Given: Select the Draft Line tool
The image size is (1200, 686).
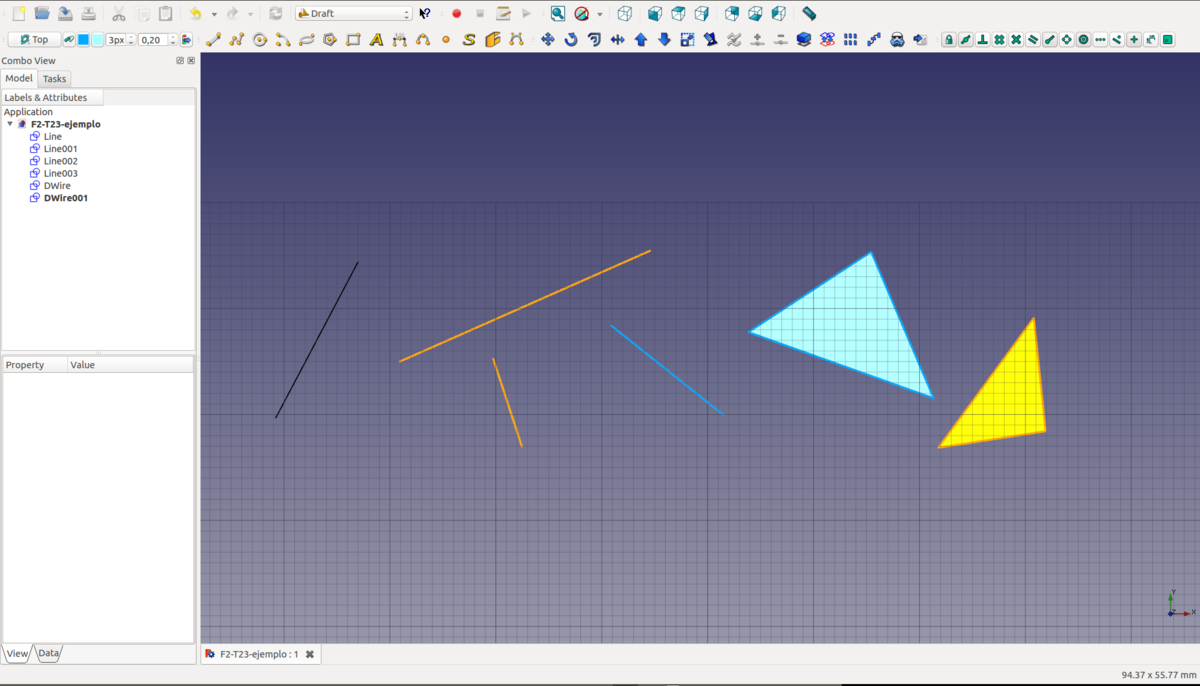Looking at the screenshot, I should tap(213, 40).
